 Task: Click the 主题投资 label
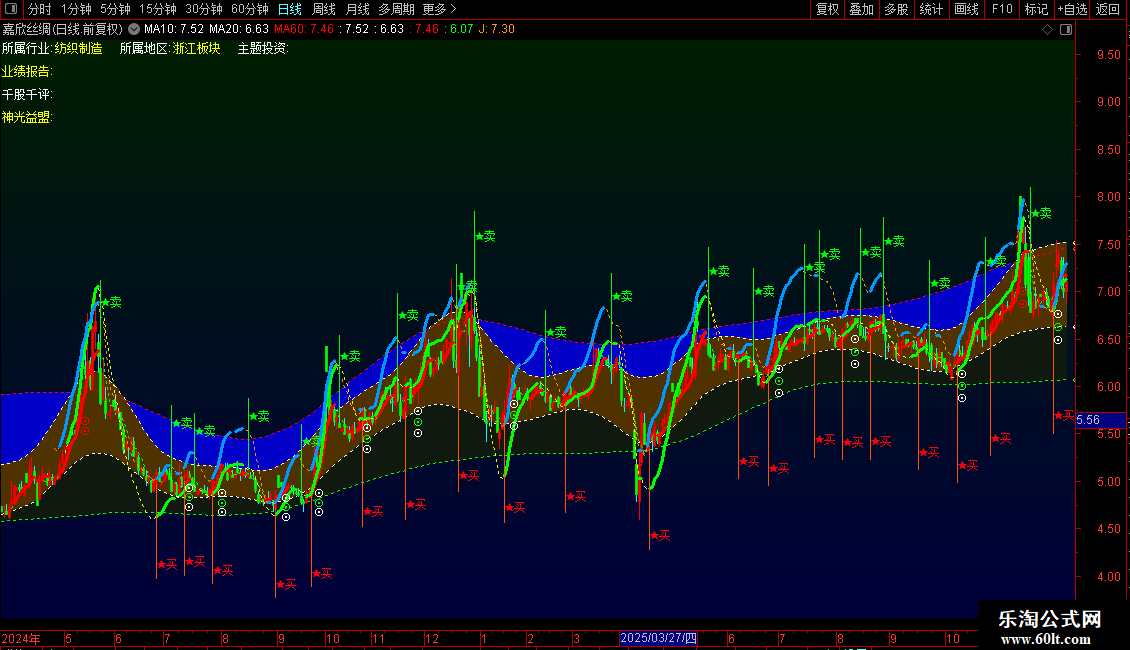pyautogui.click(x=263, y=48)
